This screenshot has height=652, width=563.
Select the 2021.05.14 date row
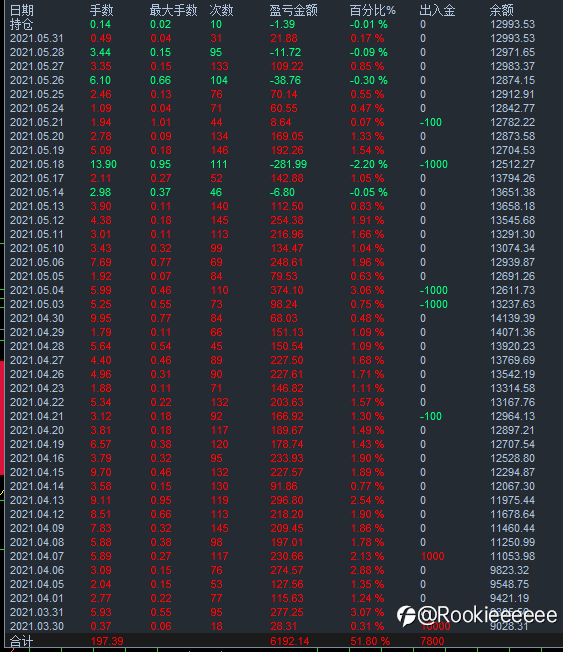point(37,193)
